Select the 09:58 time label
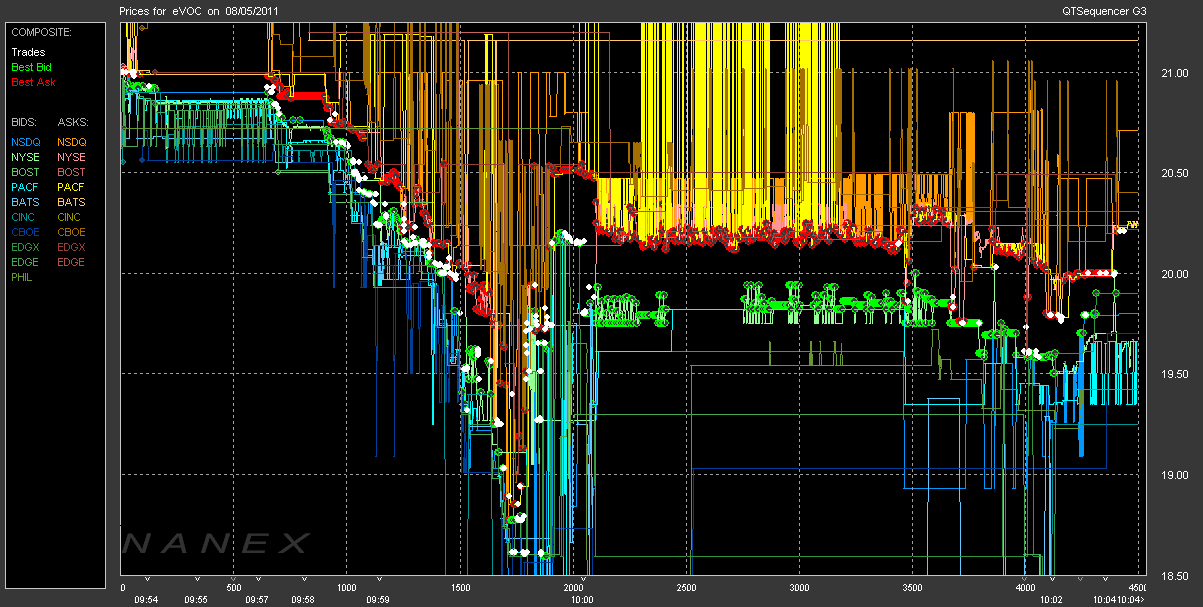This screenshot has height=607, width=1203. click(x=303, y=600)
